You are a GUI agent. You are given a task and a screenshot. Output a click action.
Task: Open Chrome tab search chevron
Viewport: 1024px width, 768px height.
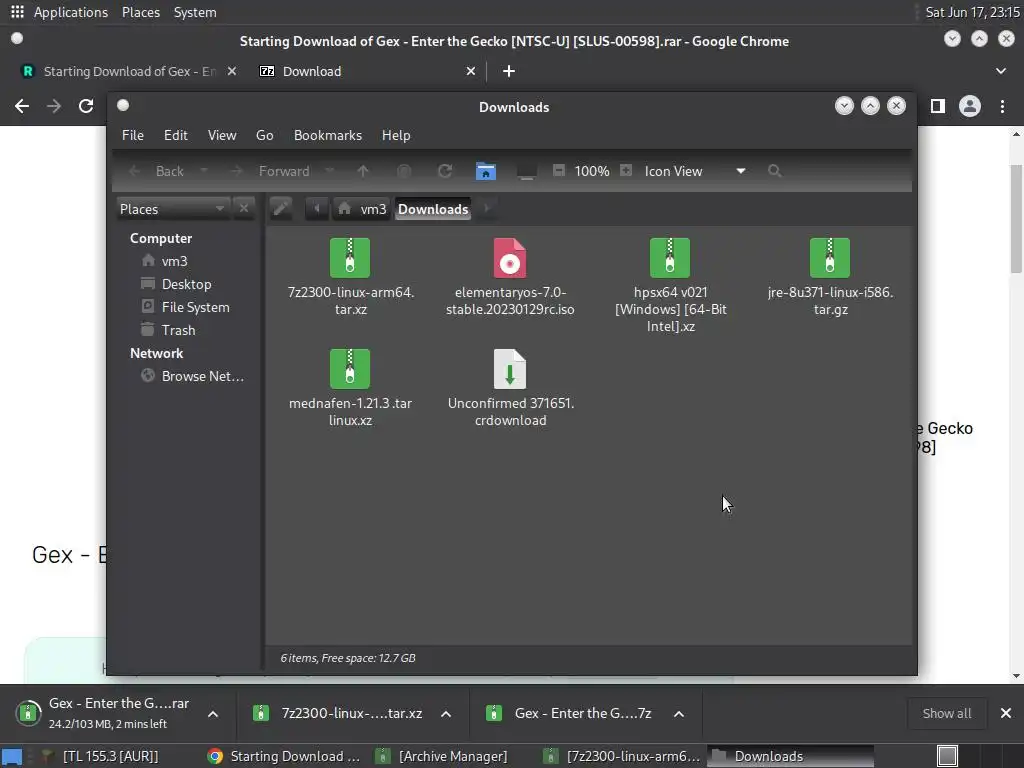pyautogui.click(x=1000, y=71)
